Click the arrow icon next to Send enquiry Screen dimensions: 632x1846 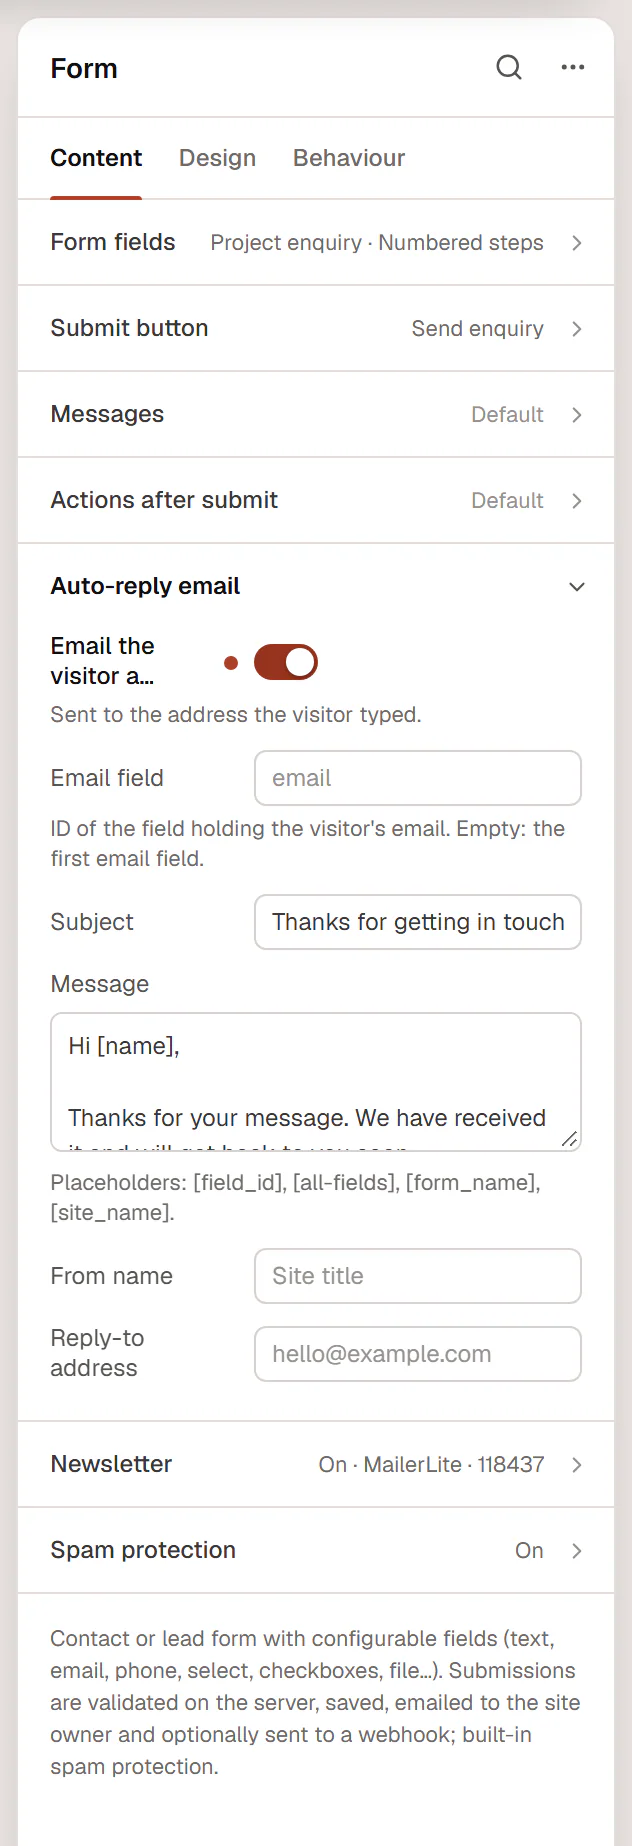(577, 329)
